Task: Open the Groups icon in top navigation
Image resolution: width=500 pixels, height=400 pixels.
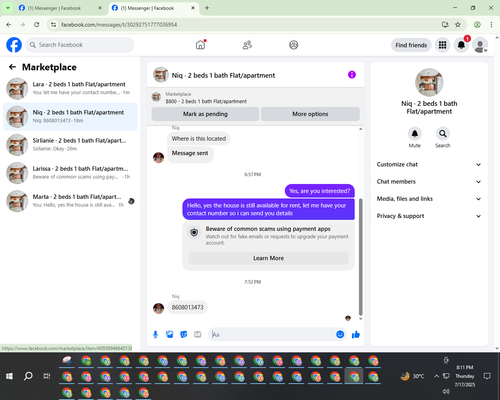Action: pos(293,45)
